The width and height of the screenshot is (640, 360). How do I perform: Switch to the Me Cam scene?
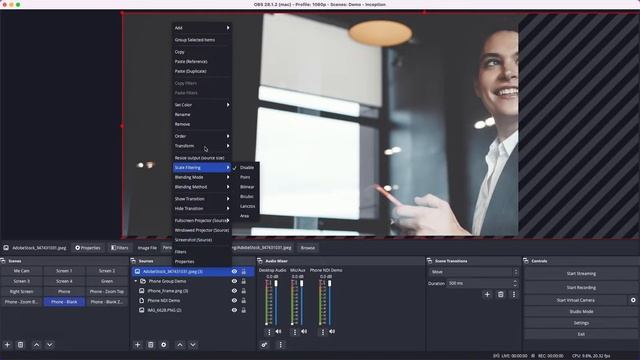pyautogui.click(x=22, y=271)
